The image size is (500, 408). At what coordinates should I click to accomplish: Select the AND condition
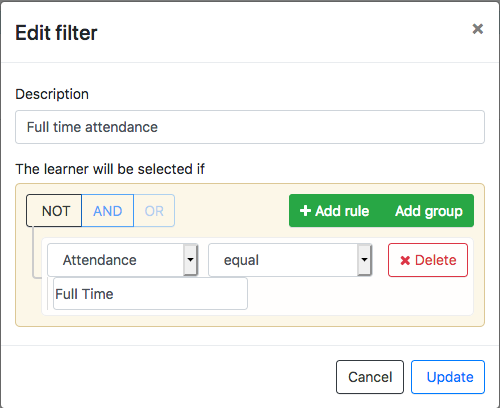coord(108,211)
